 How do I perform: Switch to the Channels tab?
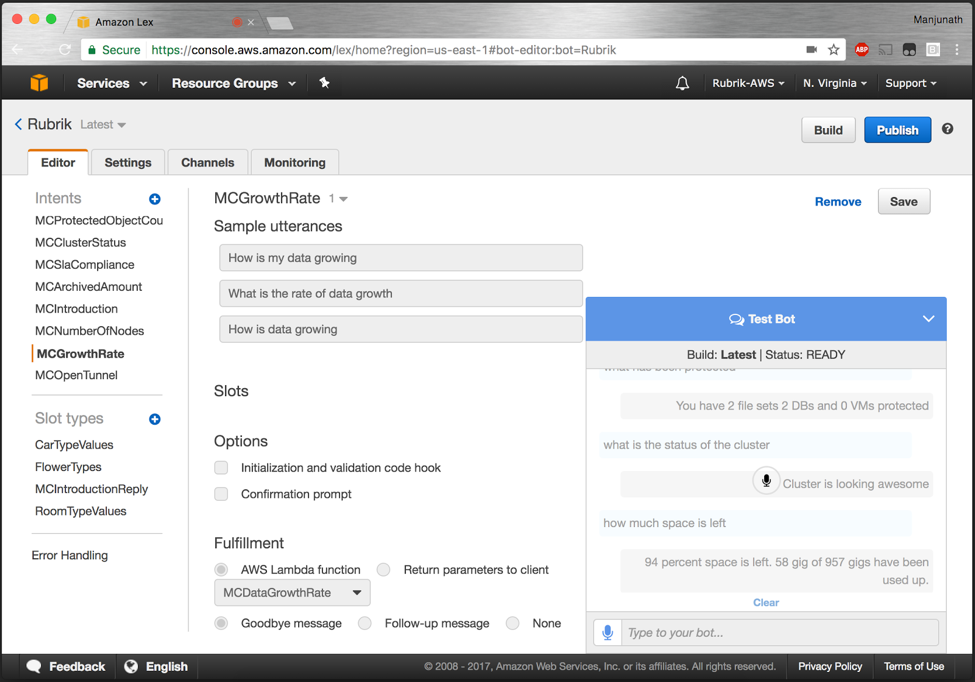click(x=208, y=162)
